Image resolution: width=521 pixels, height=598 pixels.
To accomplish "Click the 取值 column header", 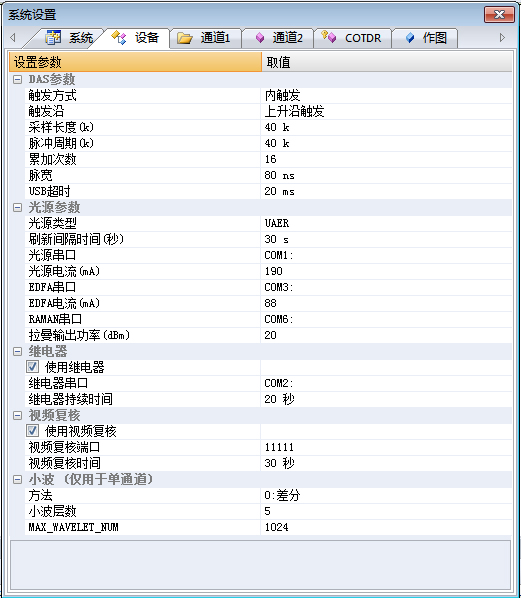I will 387,62.
